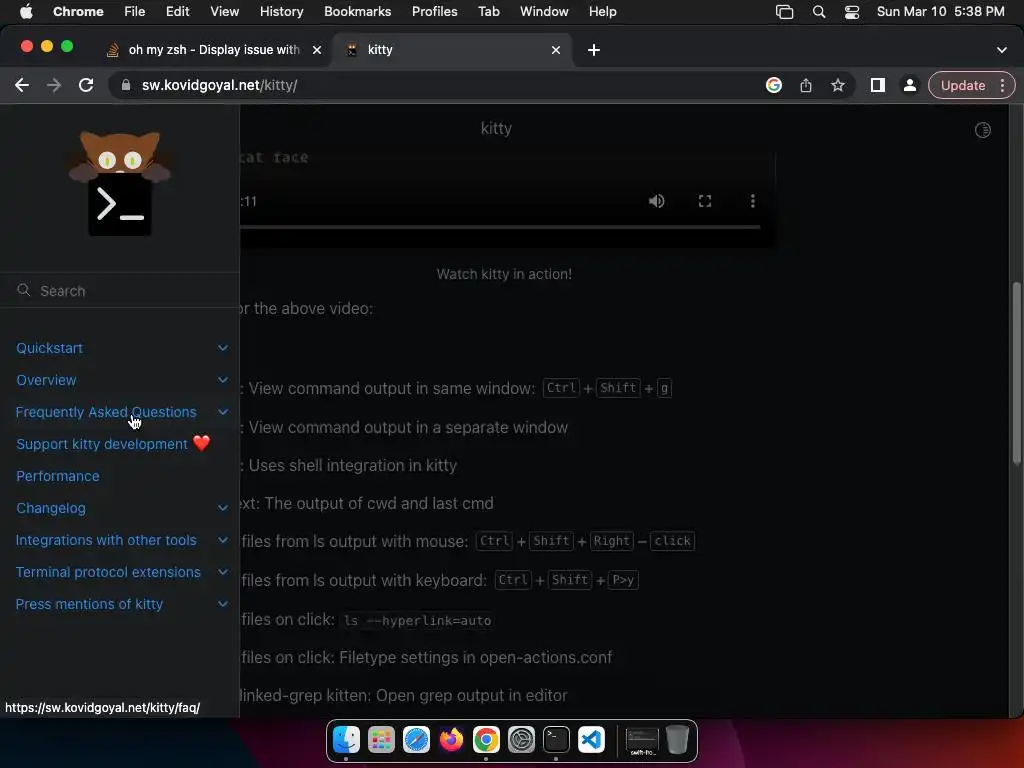
Task: Open the Apple menu
Action: [x=26, y=11]
